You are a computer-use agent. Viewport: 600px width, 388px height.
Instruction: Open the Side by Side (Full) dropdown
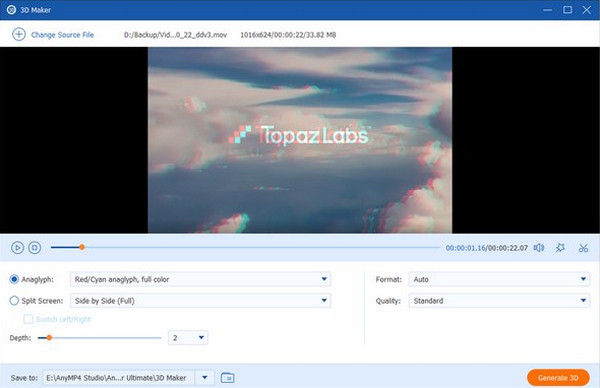point(201,301)
